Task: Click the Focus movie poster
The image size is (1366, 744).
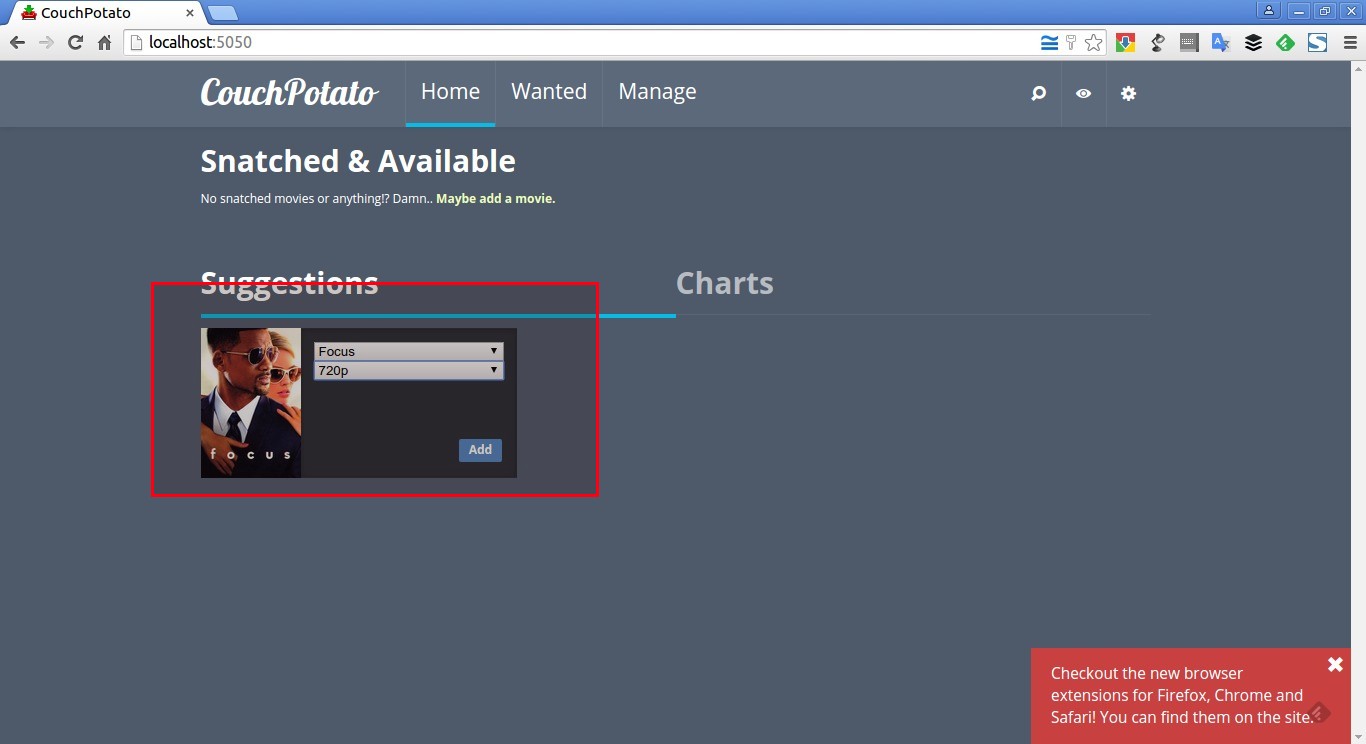Action: point(251,402)
